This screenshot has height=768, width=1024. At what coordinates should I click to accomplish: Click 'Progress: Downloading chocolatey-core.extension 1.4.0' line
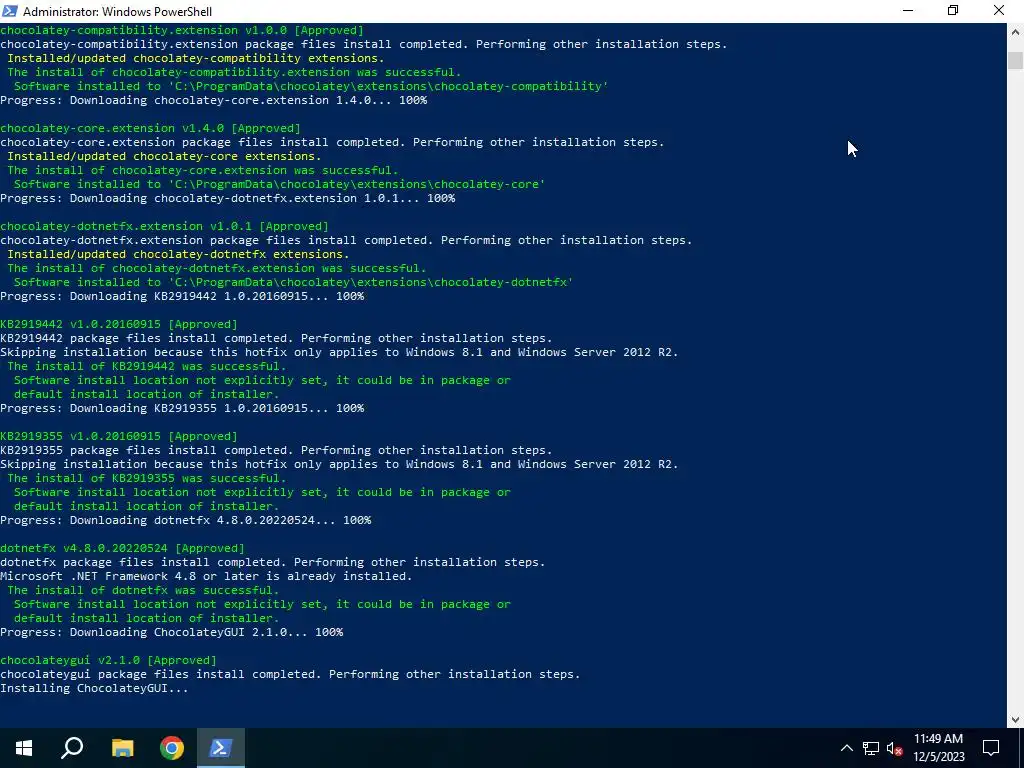(214, 100)
